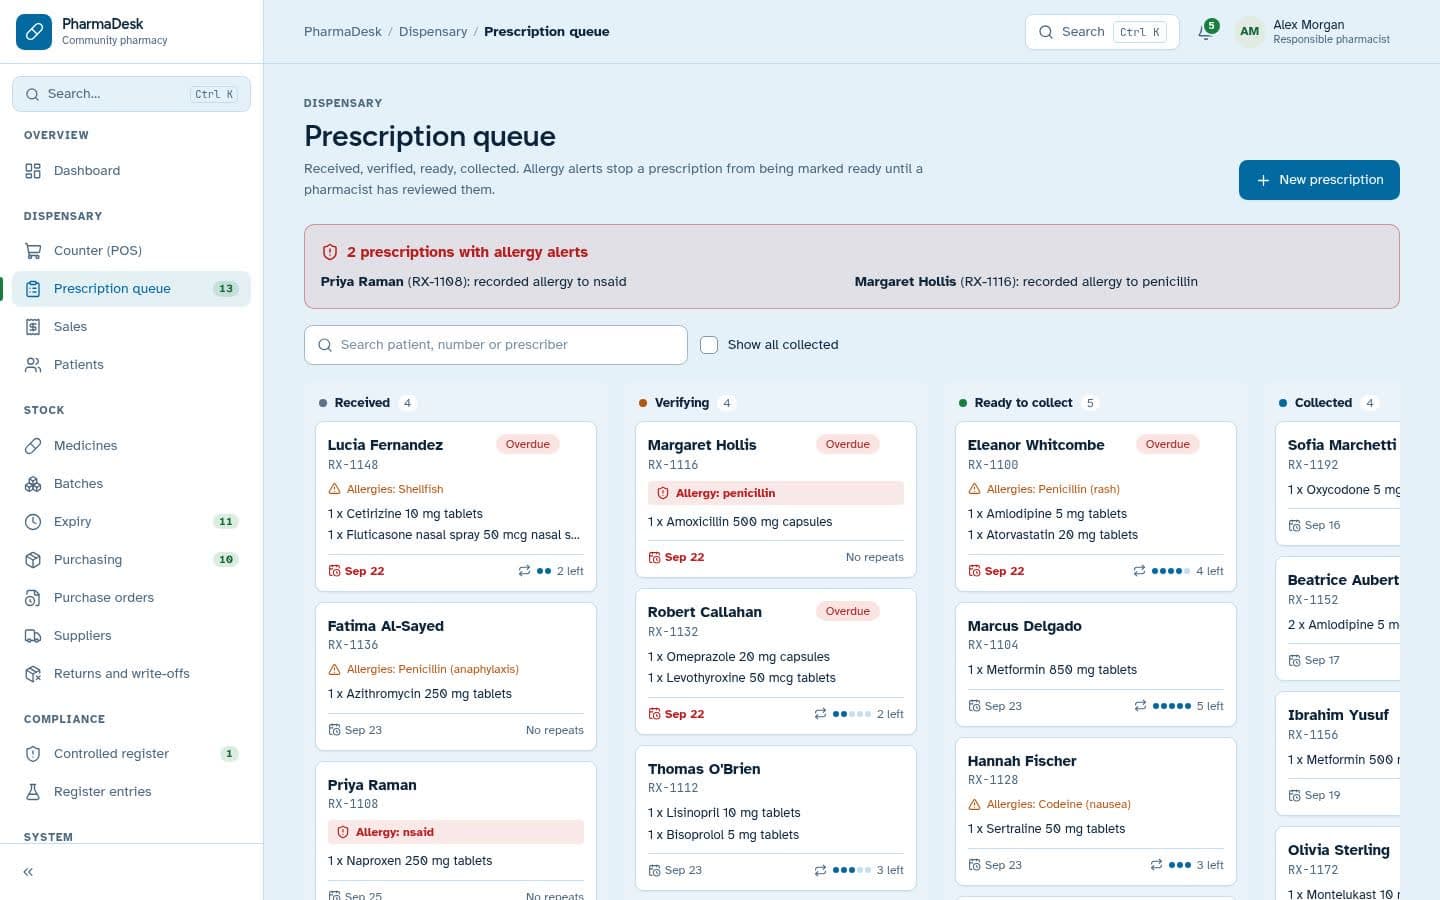The image size is (1440, 900).
Task: Open Dashboard from sidebar
Action: tap(131, 171)
